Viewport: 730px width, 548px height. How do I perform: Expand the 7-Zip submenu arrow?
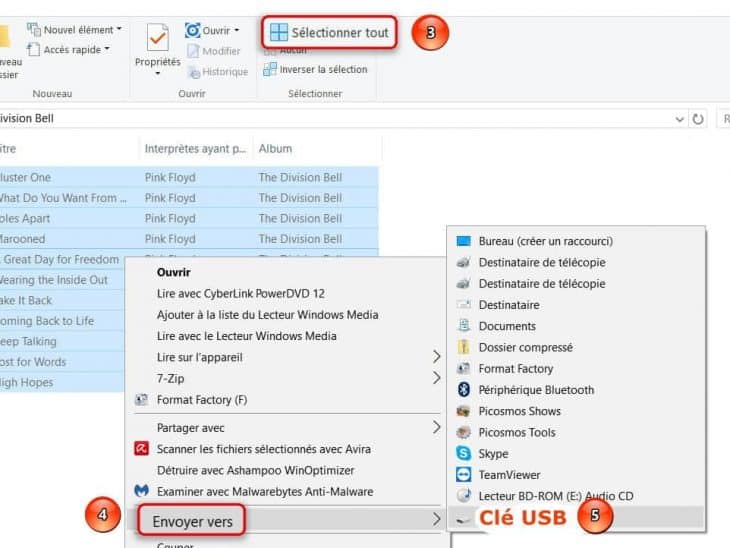coord(436,378)
